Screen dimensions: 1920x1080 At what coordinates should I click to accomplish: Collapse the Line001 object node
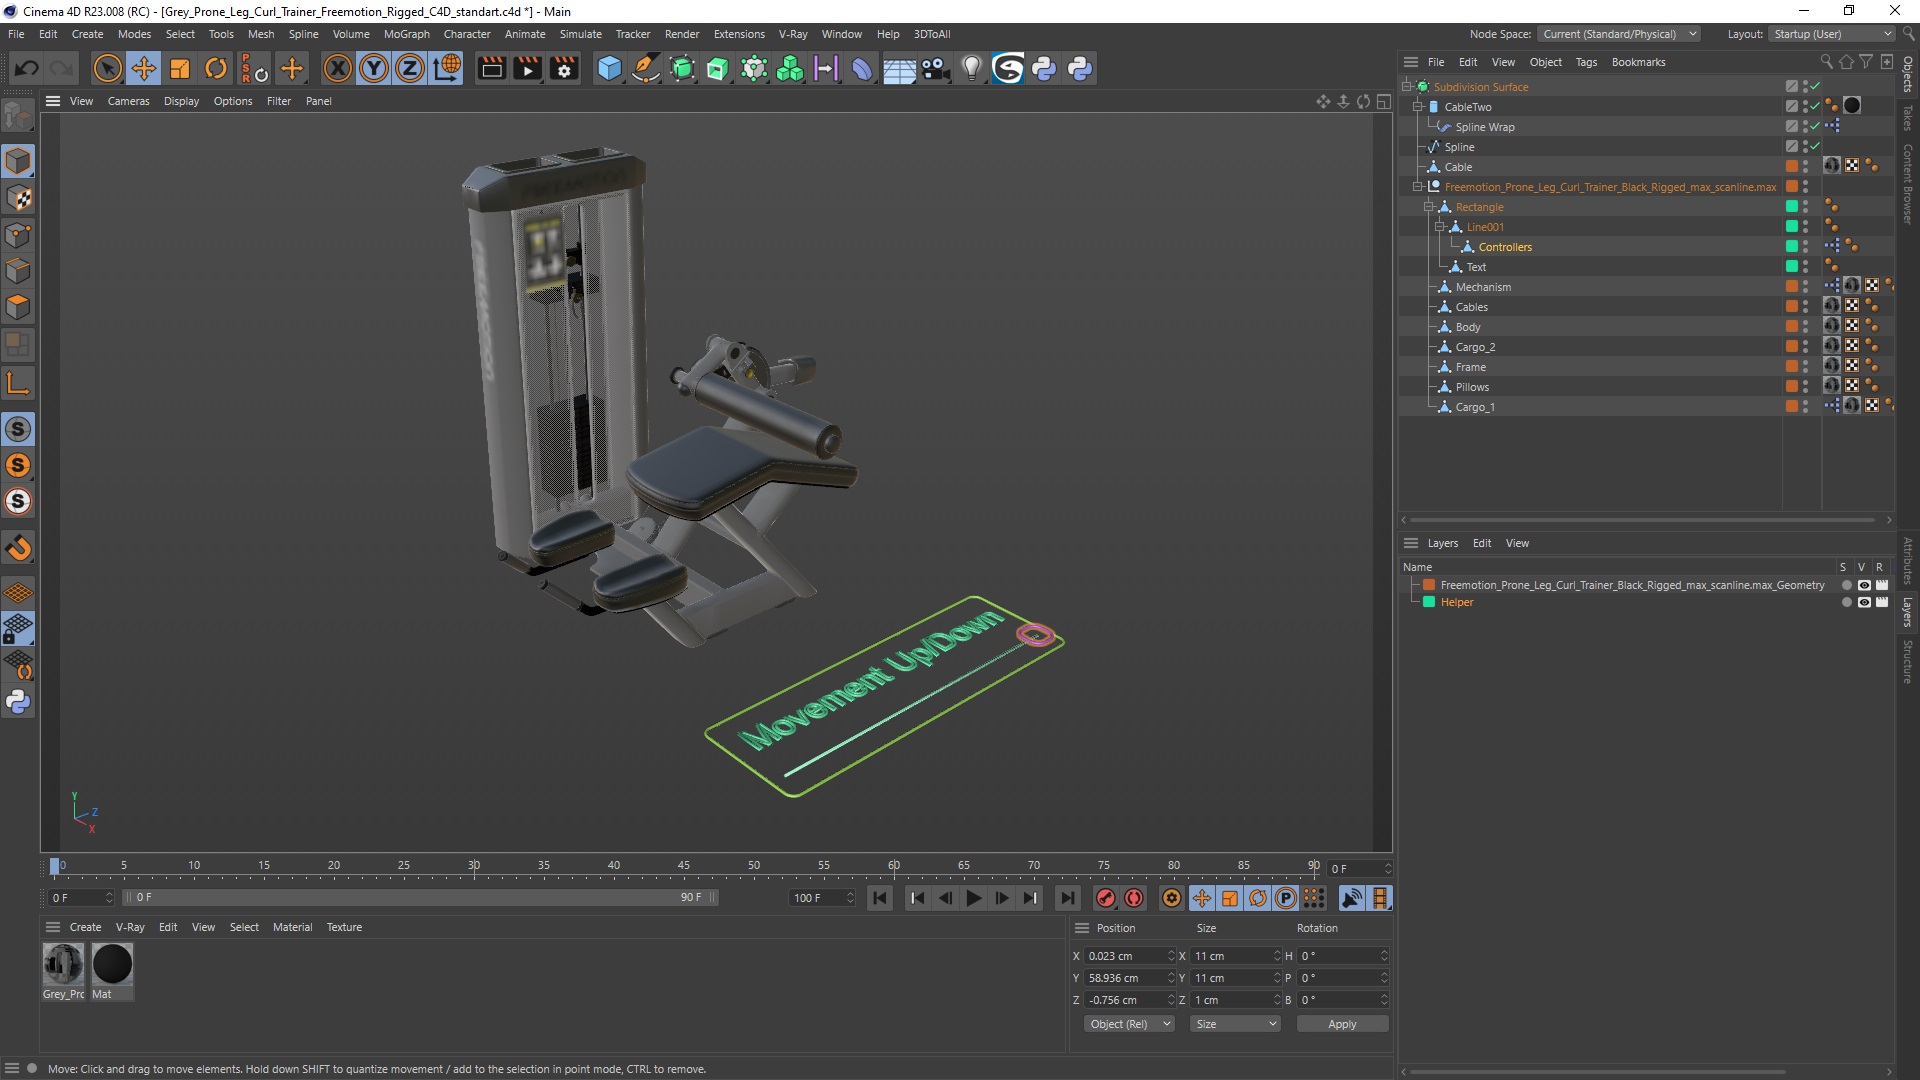(1440, 227)
